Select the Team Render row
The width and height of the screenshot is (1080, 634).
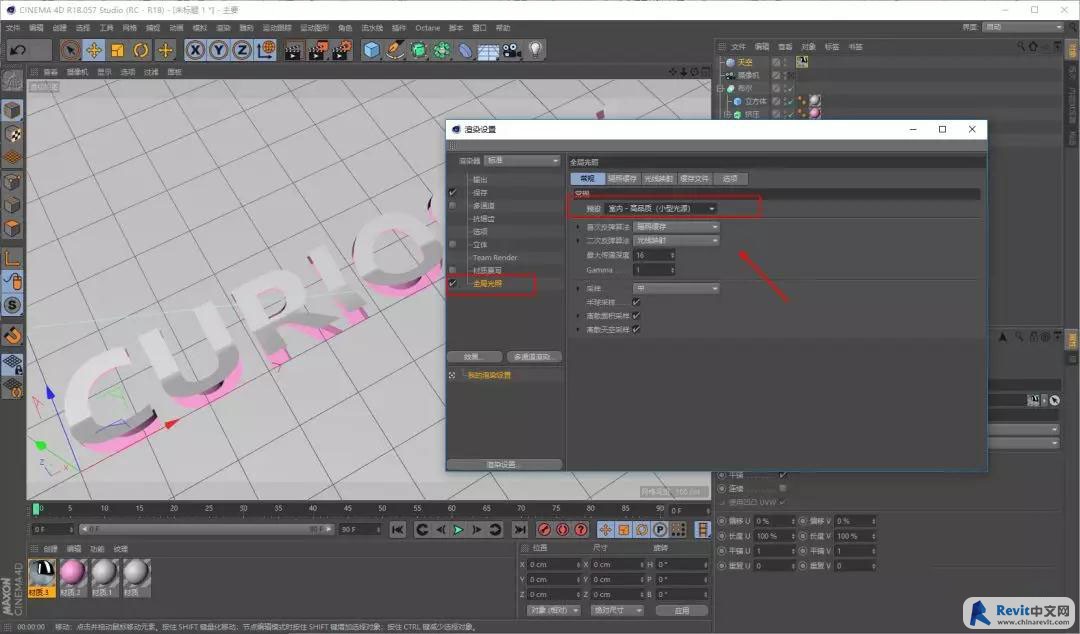495,258
